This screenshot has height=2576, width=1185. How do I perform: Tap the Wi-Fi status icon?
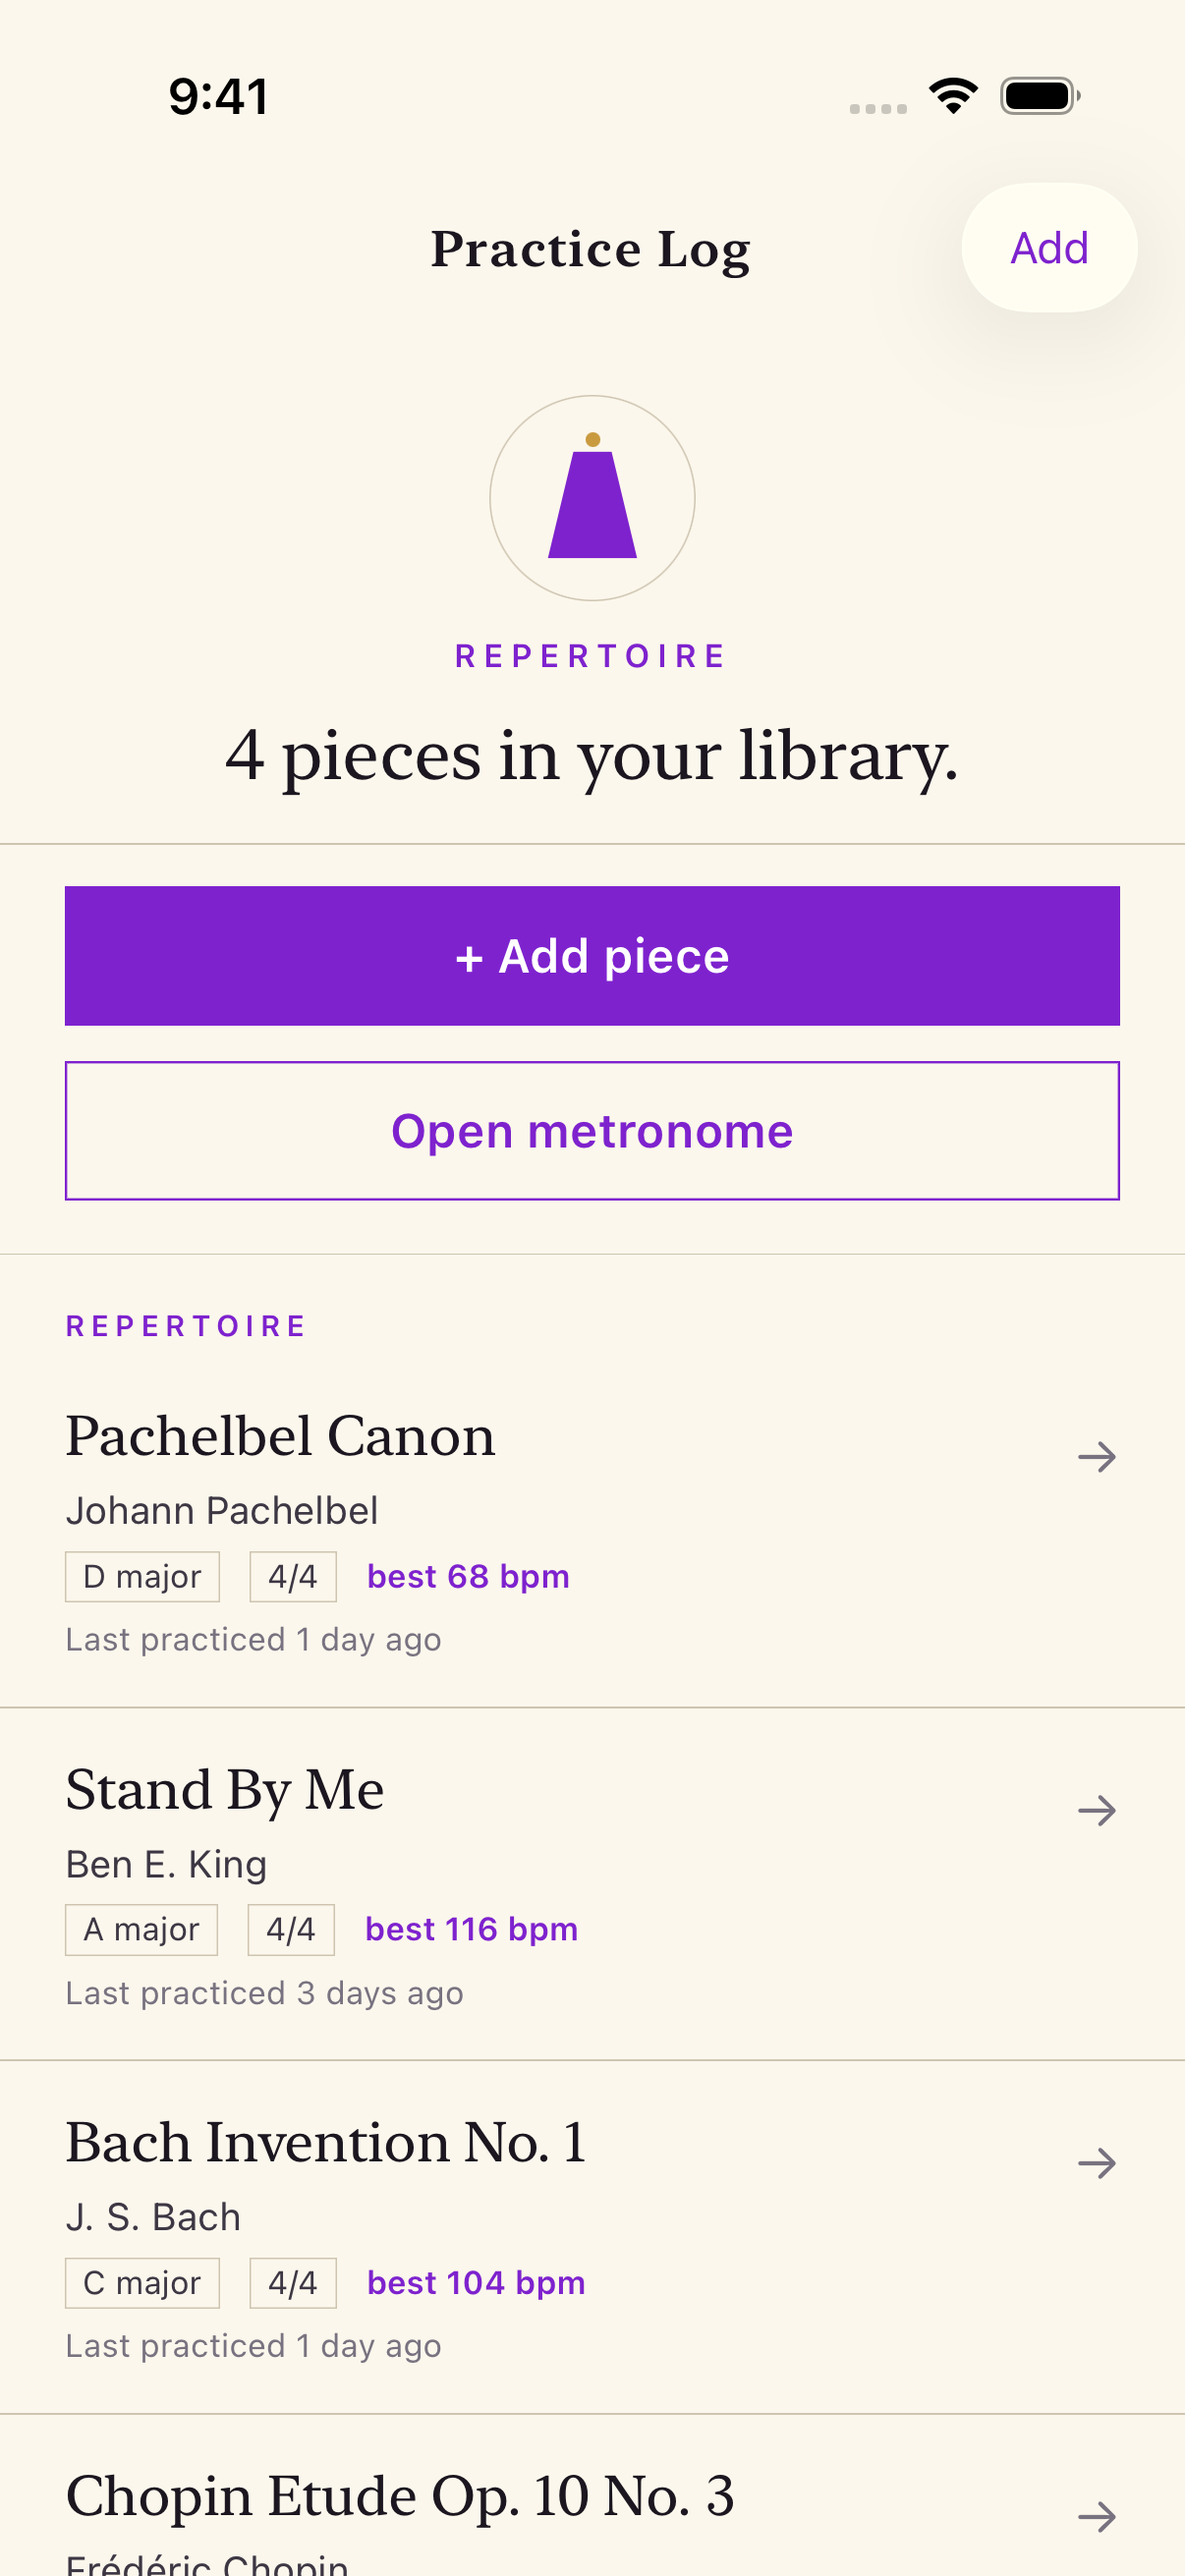point(953,96)
